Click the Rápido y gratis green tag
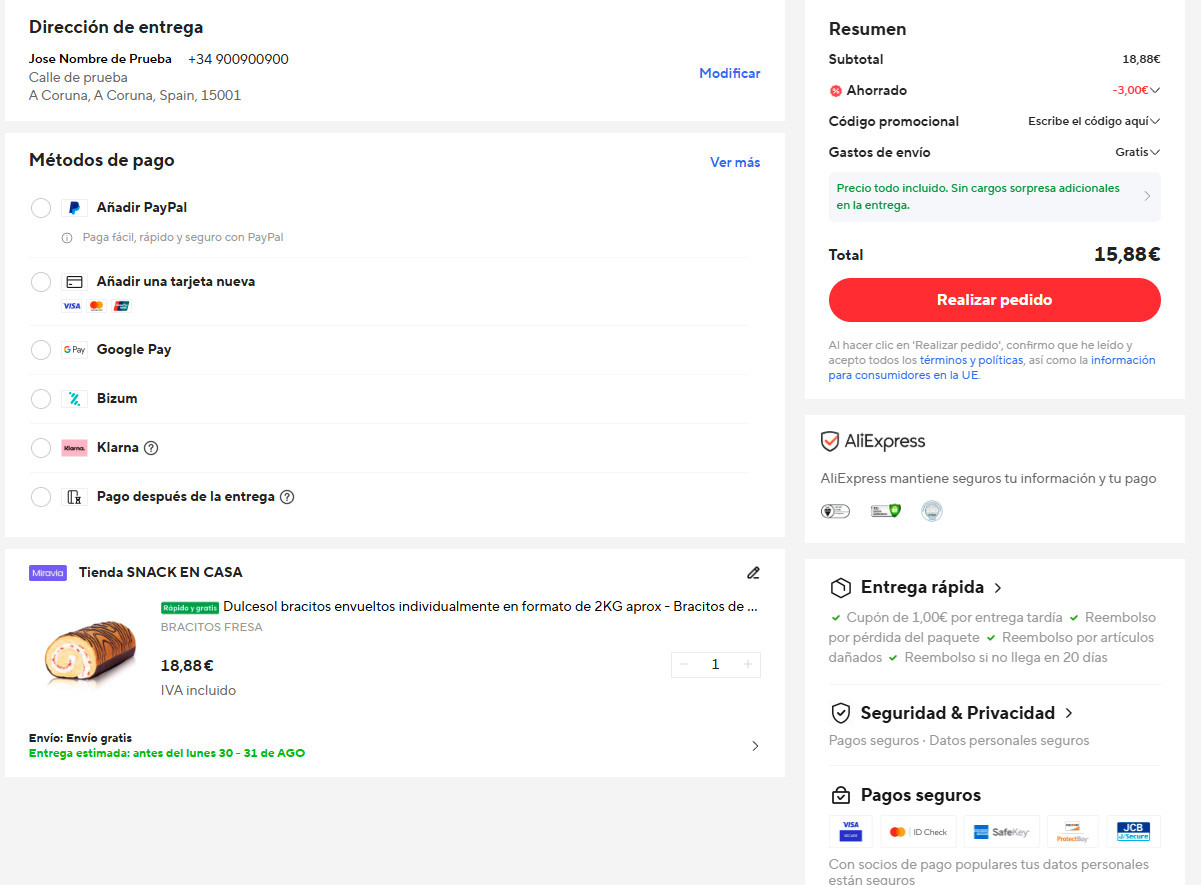The image size is (1201, 885). tap(190, 607)
